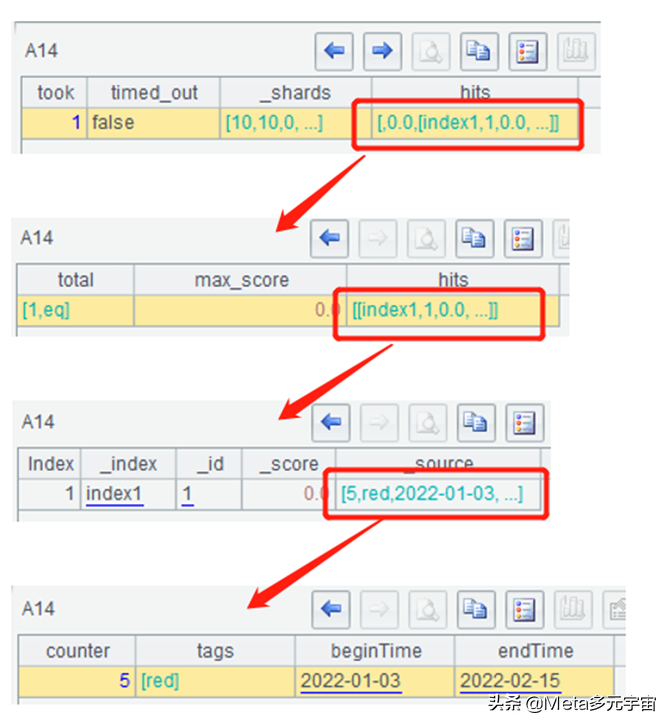Click the list properties icon in the counter/tags panel
The width and height of the screenshot is (672, 727).
[x=525, y=610]
